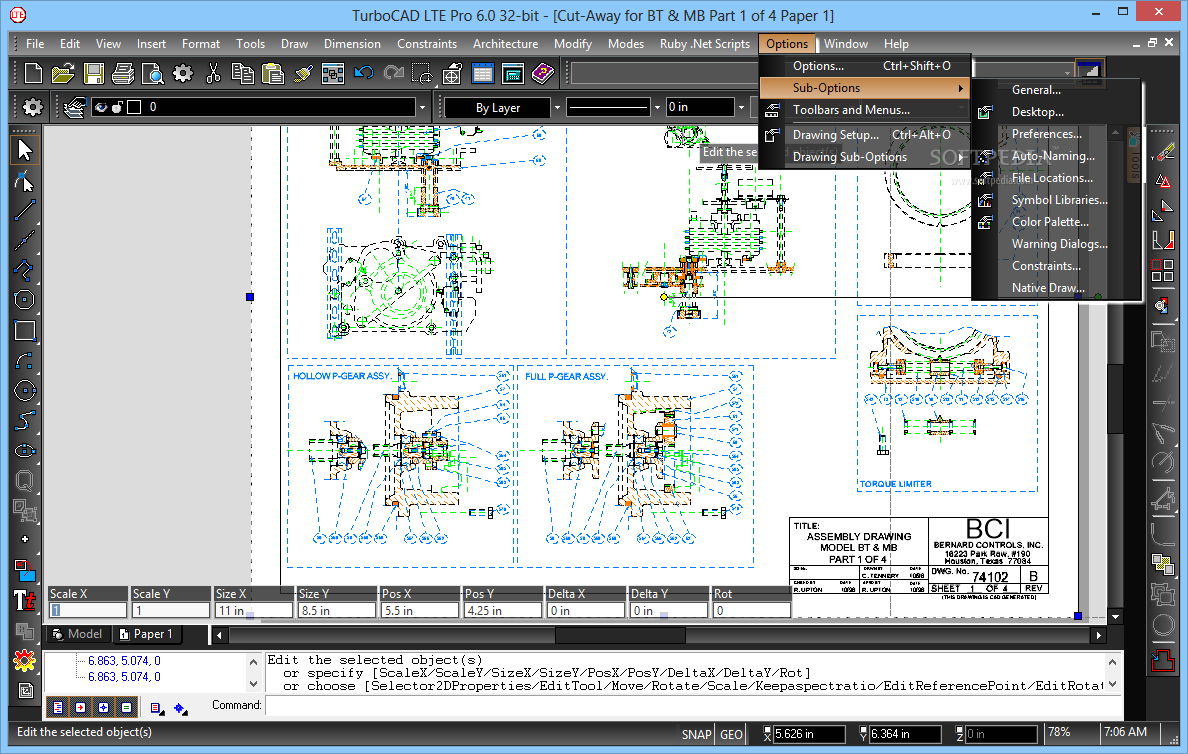Click the Format Painter brush icon

[303, 74]
